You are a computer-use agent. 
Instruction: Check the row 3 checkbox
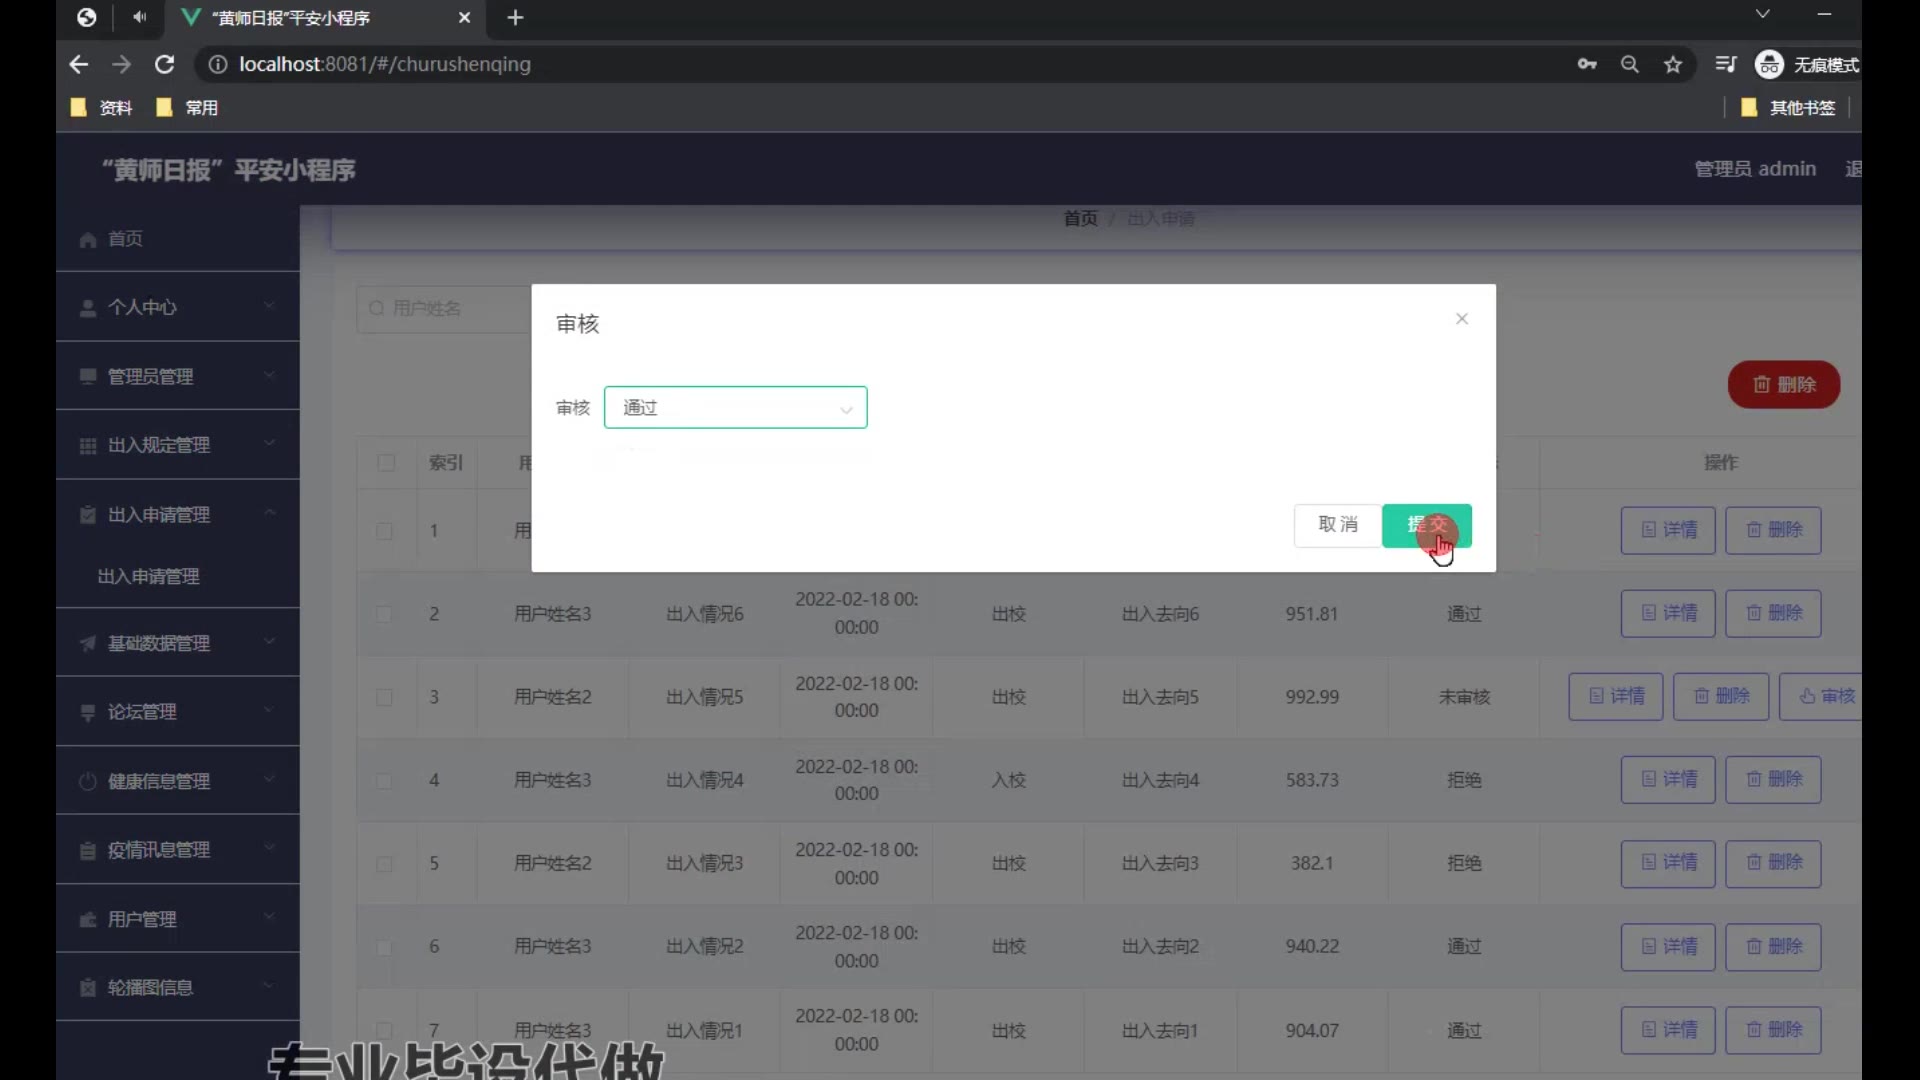(384, 697)
